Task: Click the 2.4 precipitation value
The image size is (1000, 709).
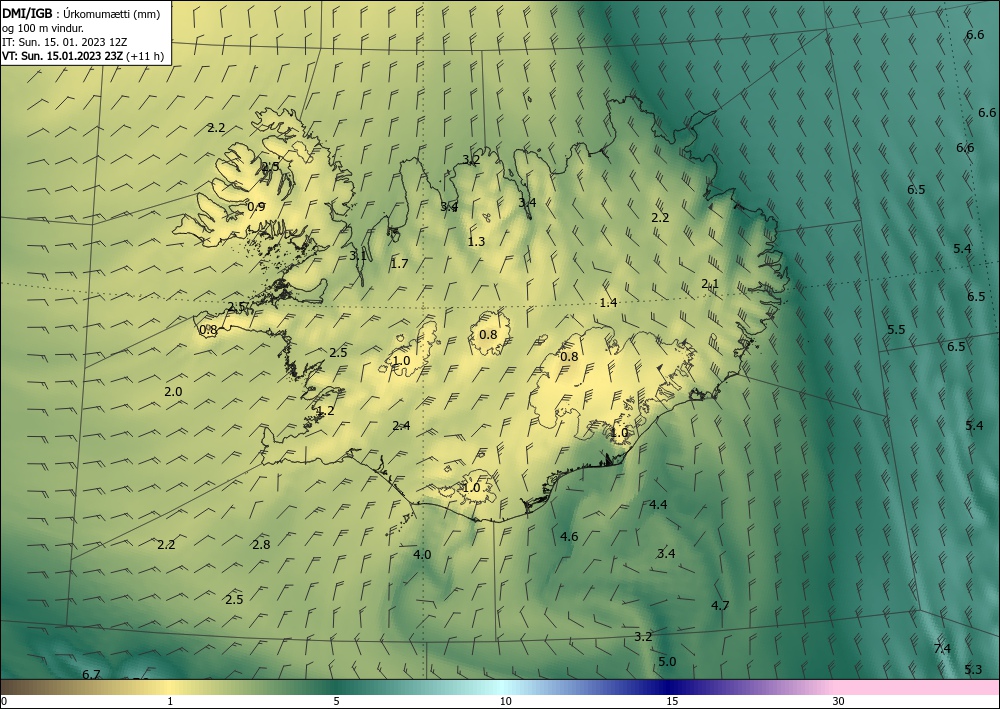Action: pos(401,426)
